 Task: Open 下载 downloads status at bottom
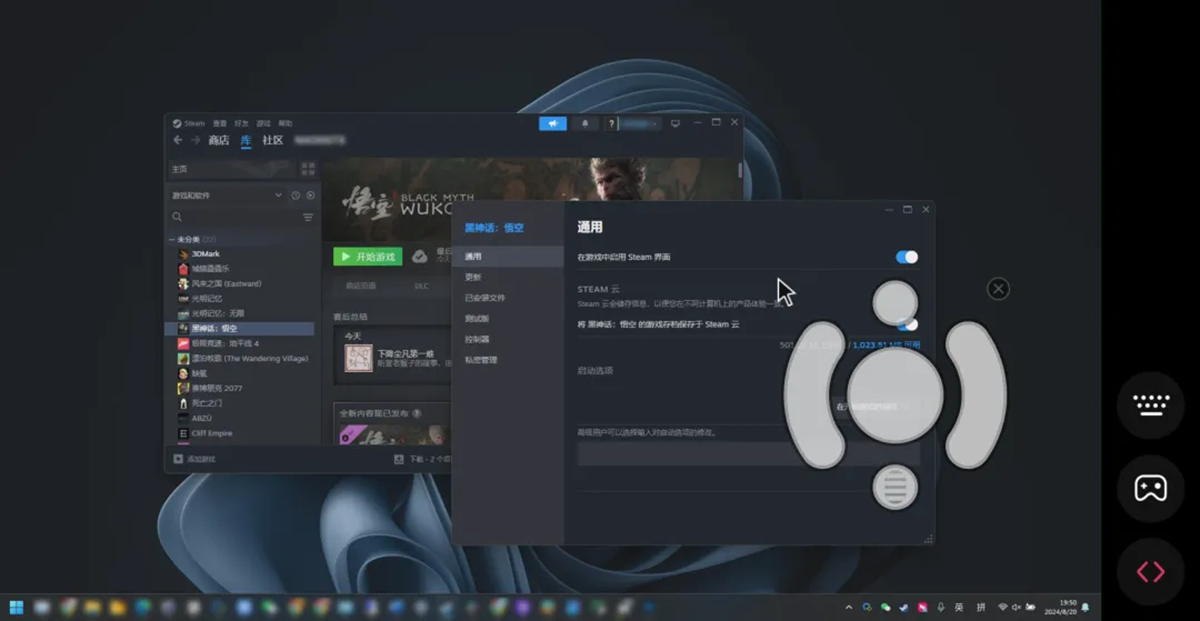pos(421,459)
